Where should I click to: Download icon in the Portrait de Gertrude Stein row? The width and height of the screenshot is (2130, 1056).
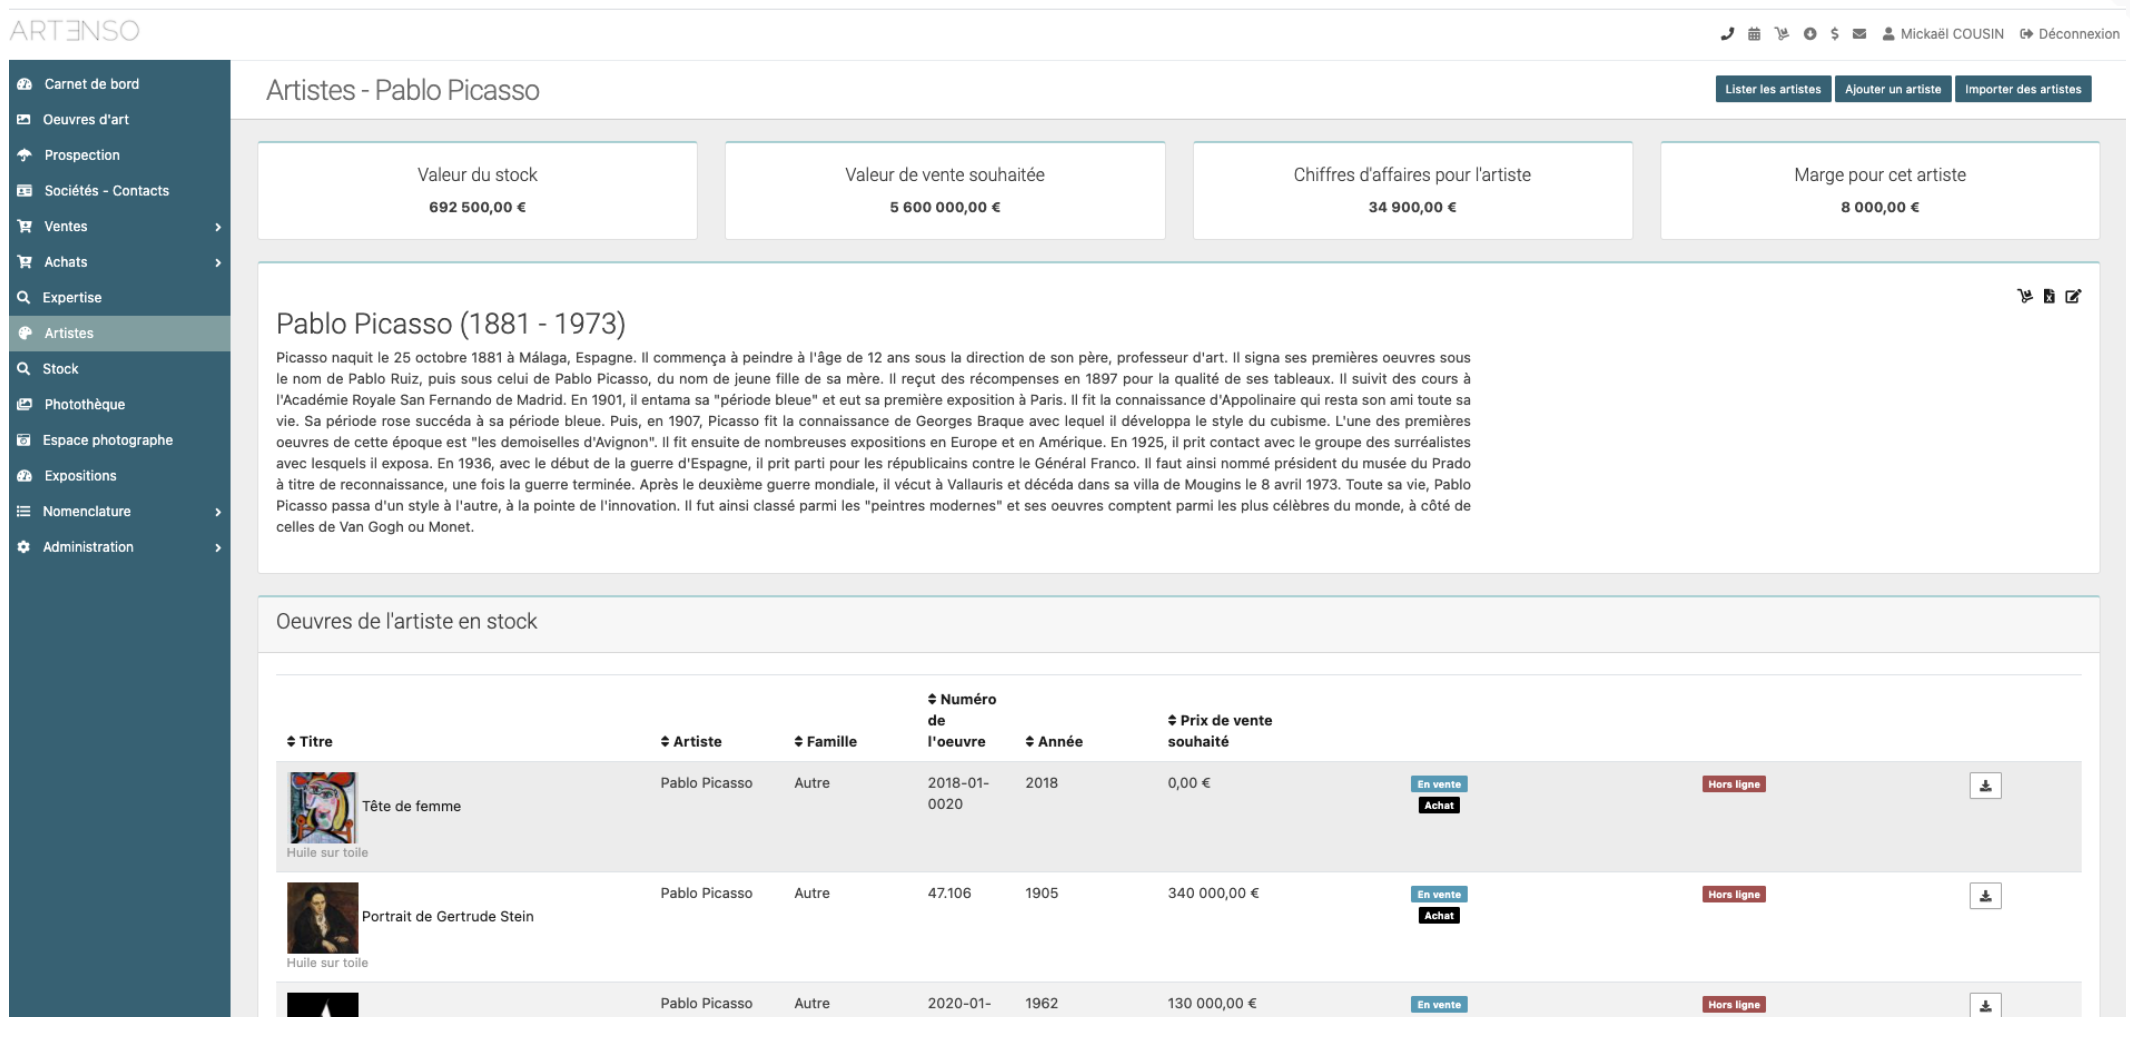(1985, 896)
